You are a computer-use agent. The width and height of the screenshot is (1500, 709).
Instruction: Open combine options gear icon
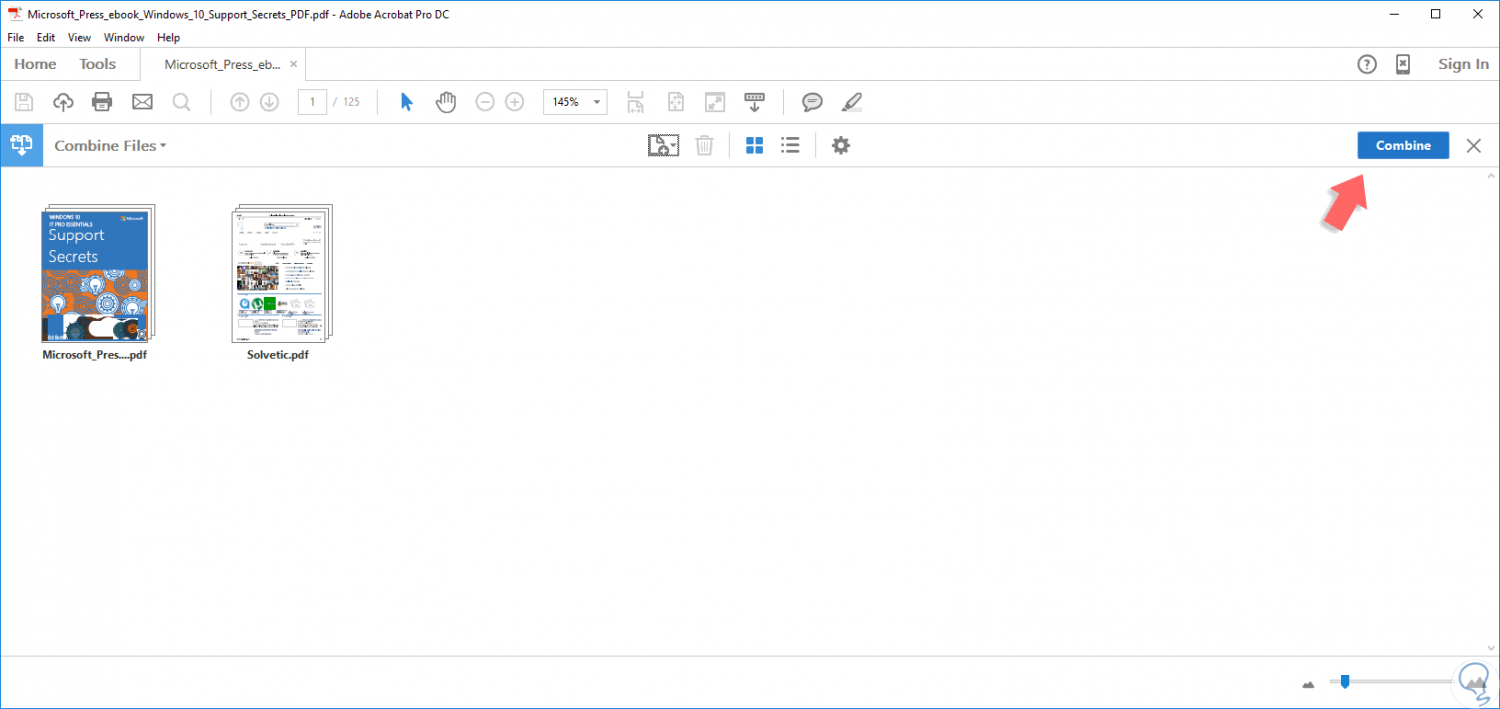pos(841,145)
